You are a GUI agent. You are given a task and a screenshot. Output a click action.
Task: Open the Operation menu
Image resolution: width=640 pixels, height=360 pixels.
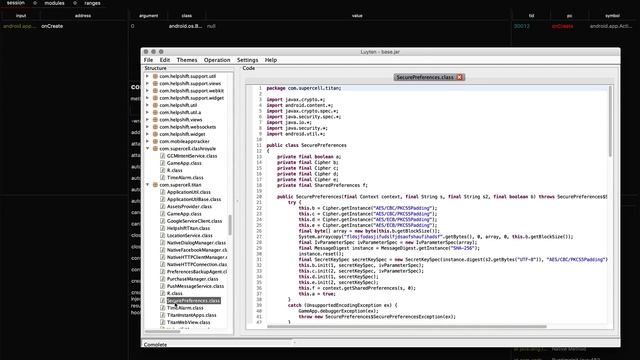[217, 60]
